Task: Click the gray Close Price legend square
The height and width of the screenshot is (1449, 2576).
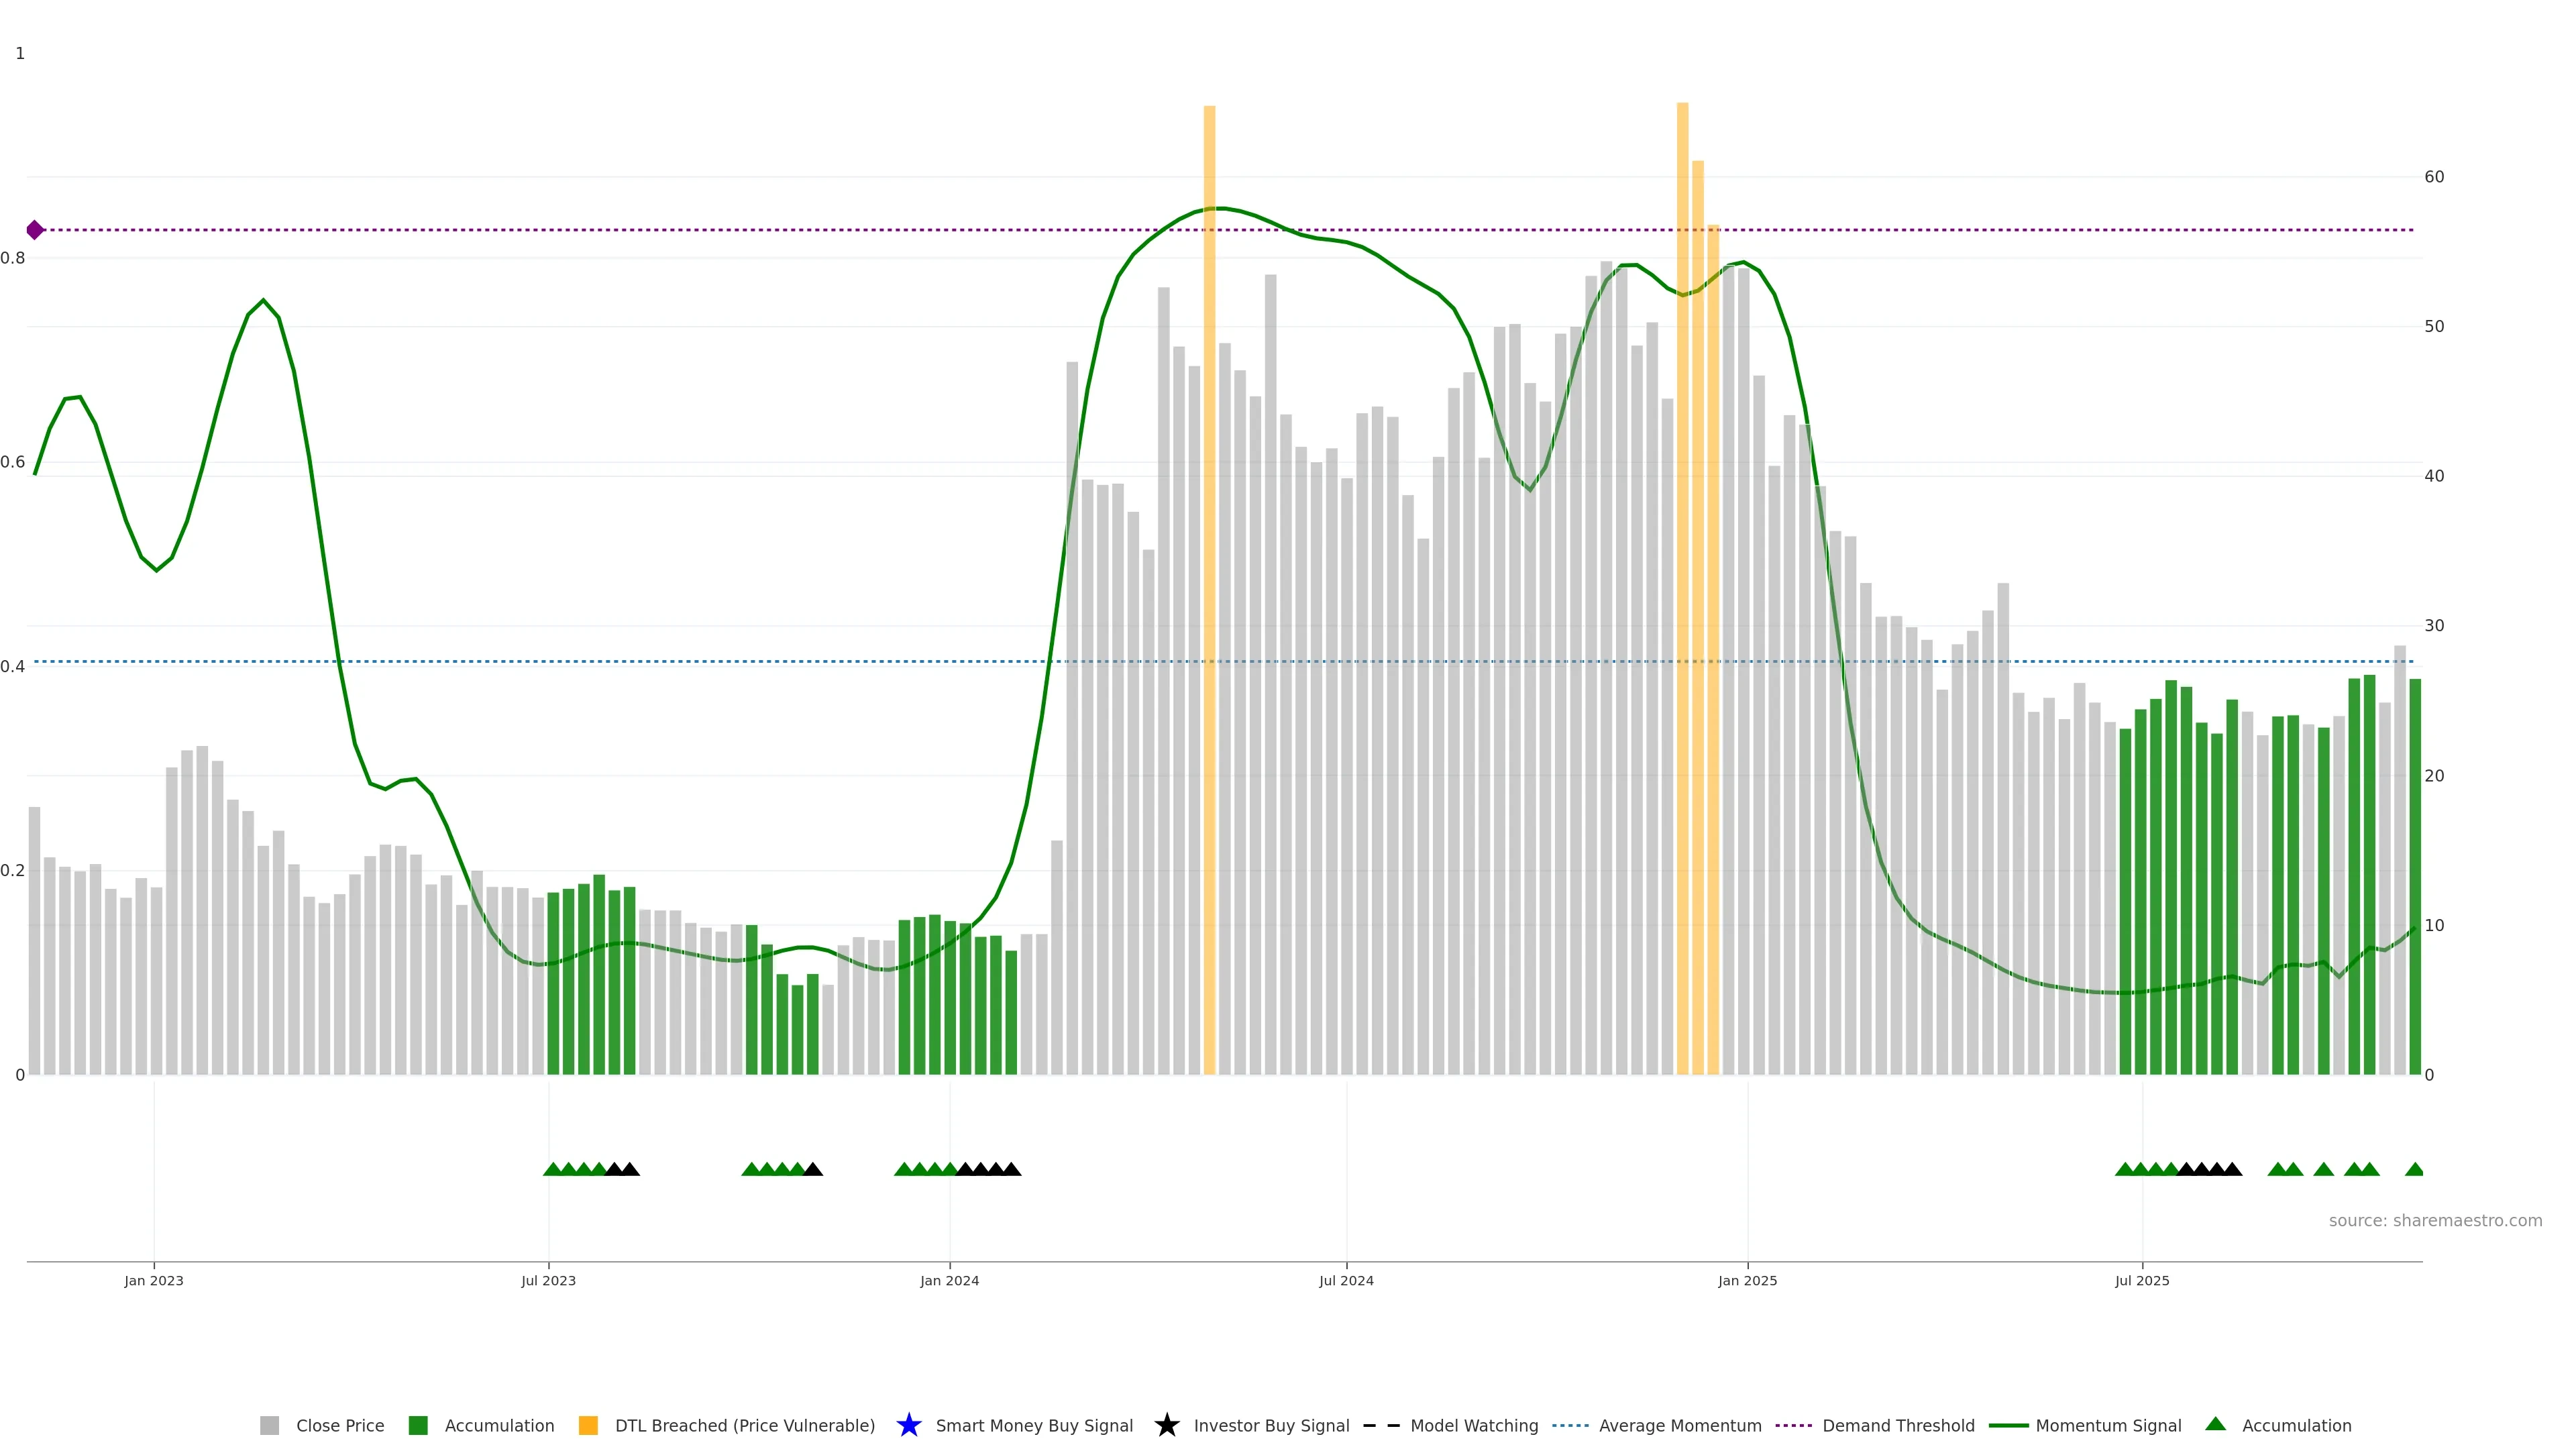Action: (x=269, y=1425)
